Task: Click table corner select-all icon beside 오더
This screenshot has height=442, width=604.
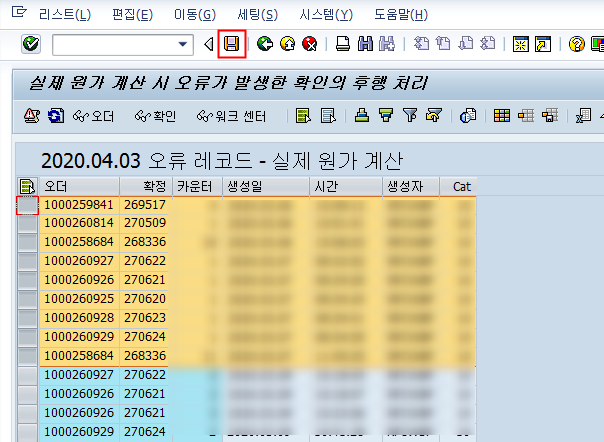Action: tap(28, 187)
